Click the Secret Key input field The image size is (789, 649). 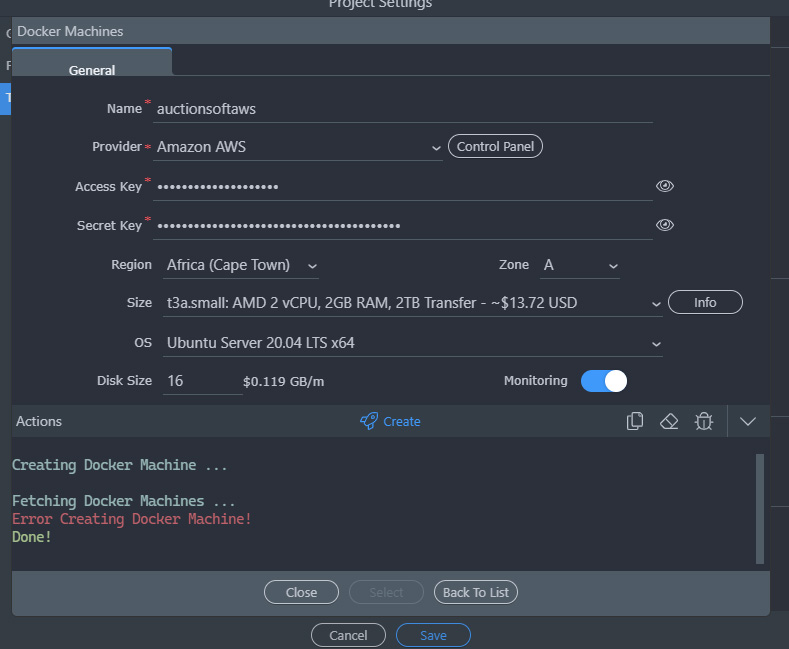(x=403, y=225)
